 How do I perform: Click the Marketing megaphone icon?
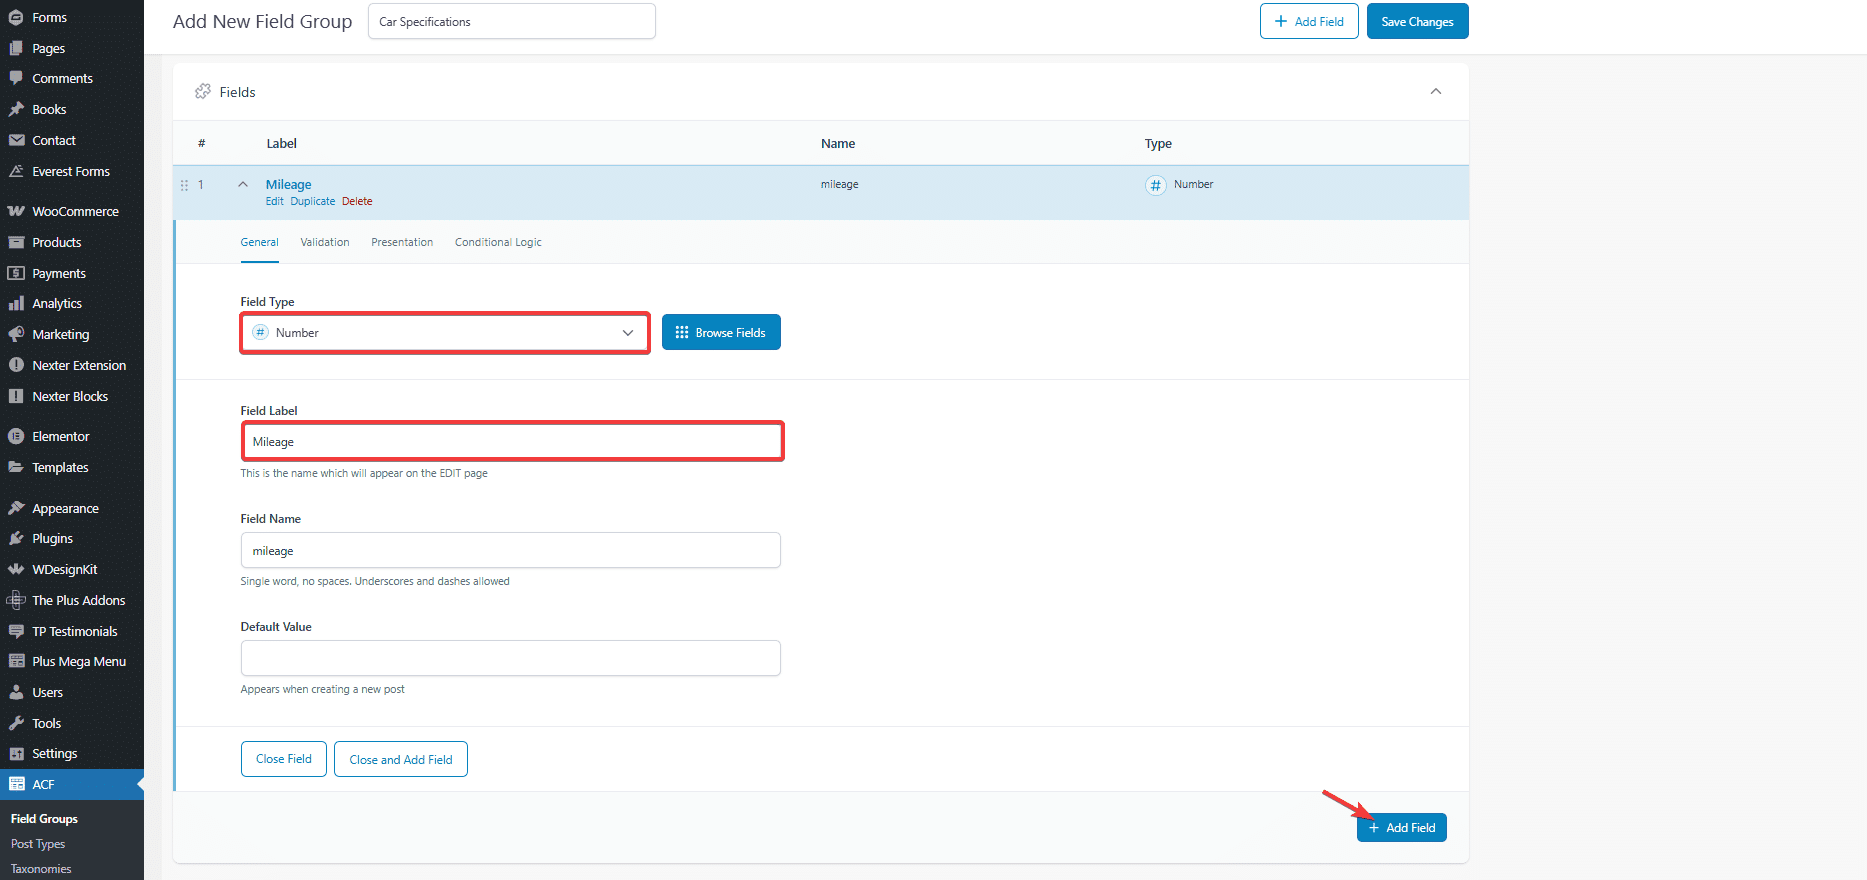16,334
